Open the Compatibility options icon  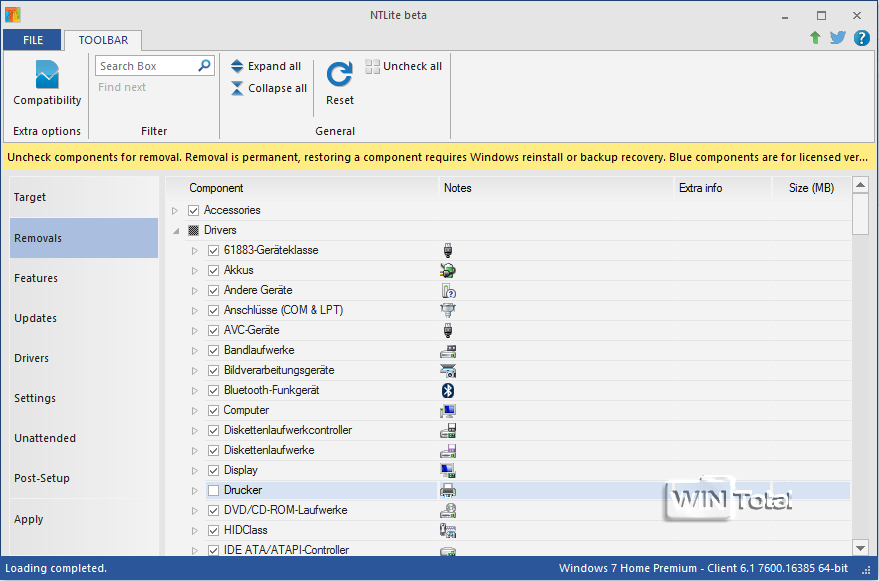47,76
